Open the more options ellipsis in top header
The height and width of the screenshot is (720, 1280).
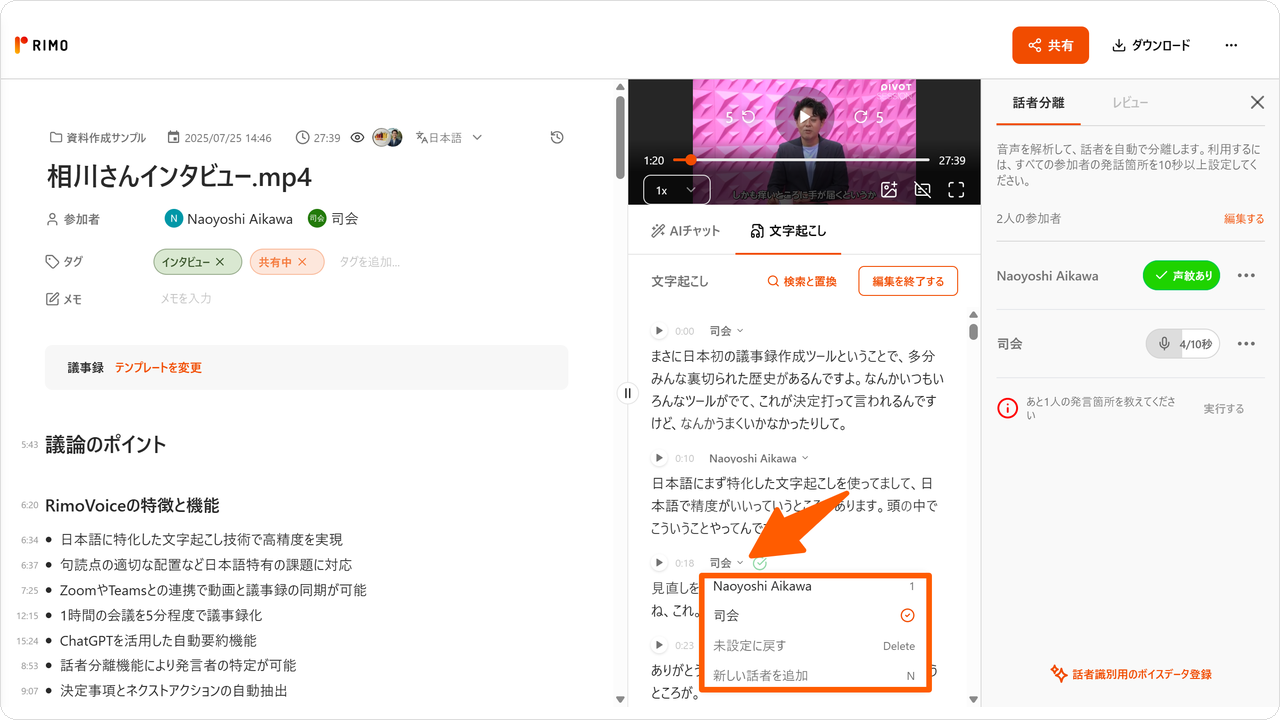click(1231, 45)
